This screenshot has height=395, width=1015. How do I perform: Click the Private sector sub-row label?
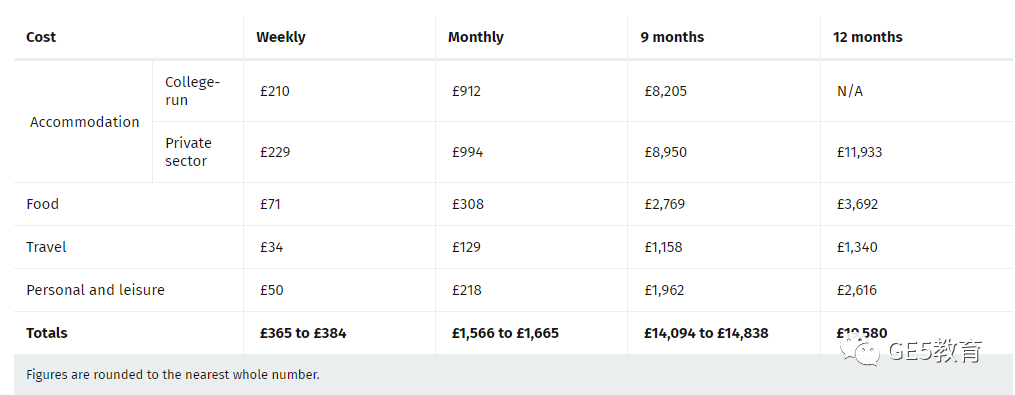pos(188,152)
